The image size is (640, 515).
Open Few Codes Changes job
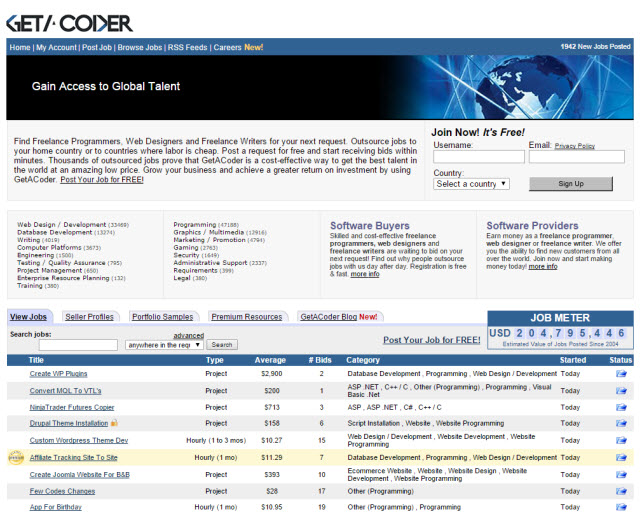(x=62, y=491)
